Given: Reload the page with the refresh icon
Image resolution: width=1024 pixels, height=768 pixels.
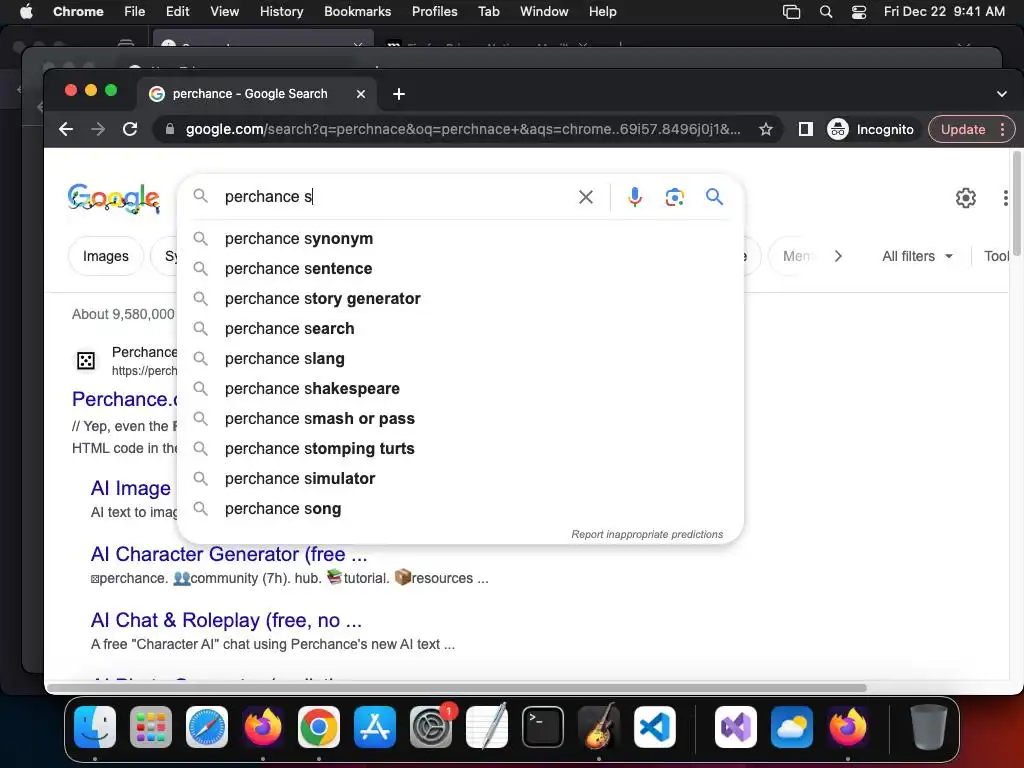Looking at the screenshot, I should (130, 129).
